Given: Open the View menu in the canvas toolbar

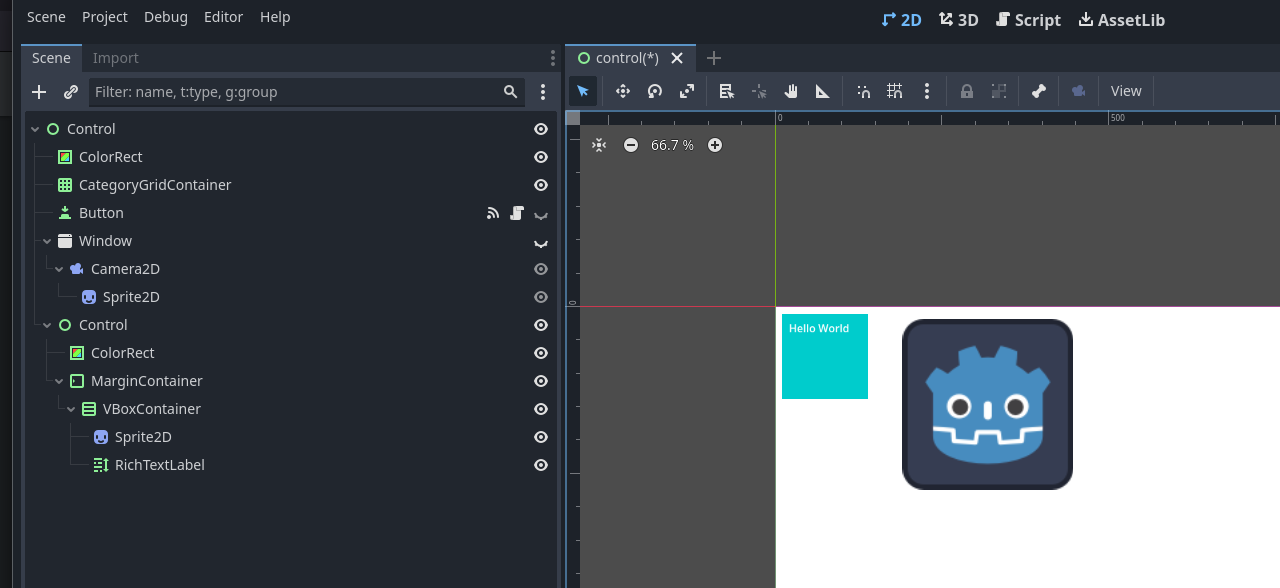Looking at the screenshot, I should click(1126, 91).
